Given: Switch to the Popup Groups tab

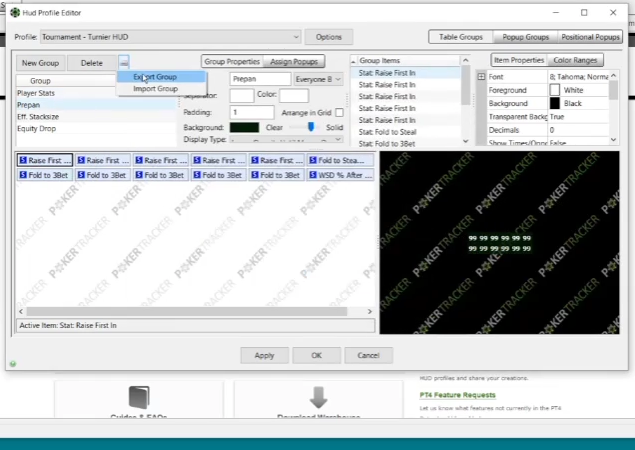Looking at the screenshot, I should pos(526,37).
